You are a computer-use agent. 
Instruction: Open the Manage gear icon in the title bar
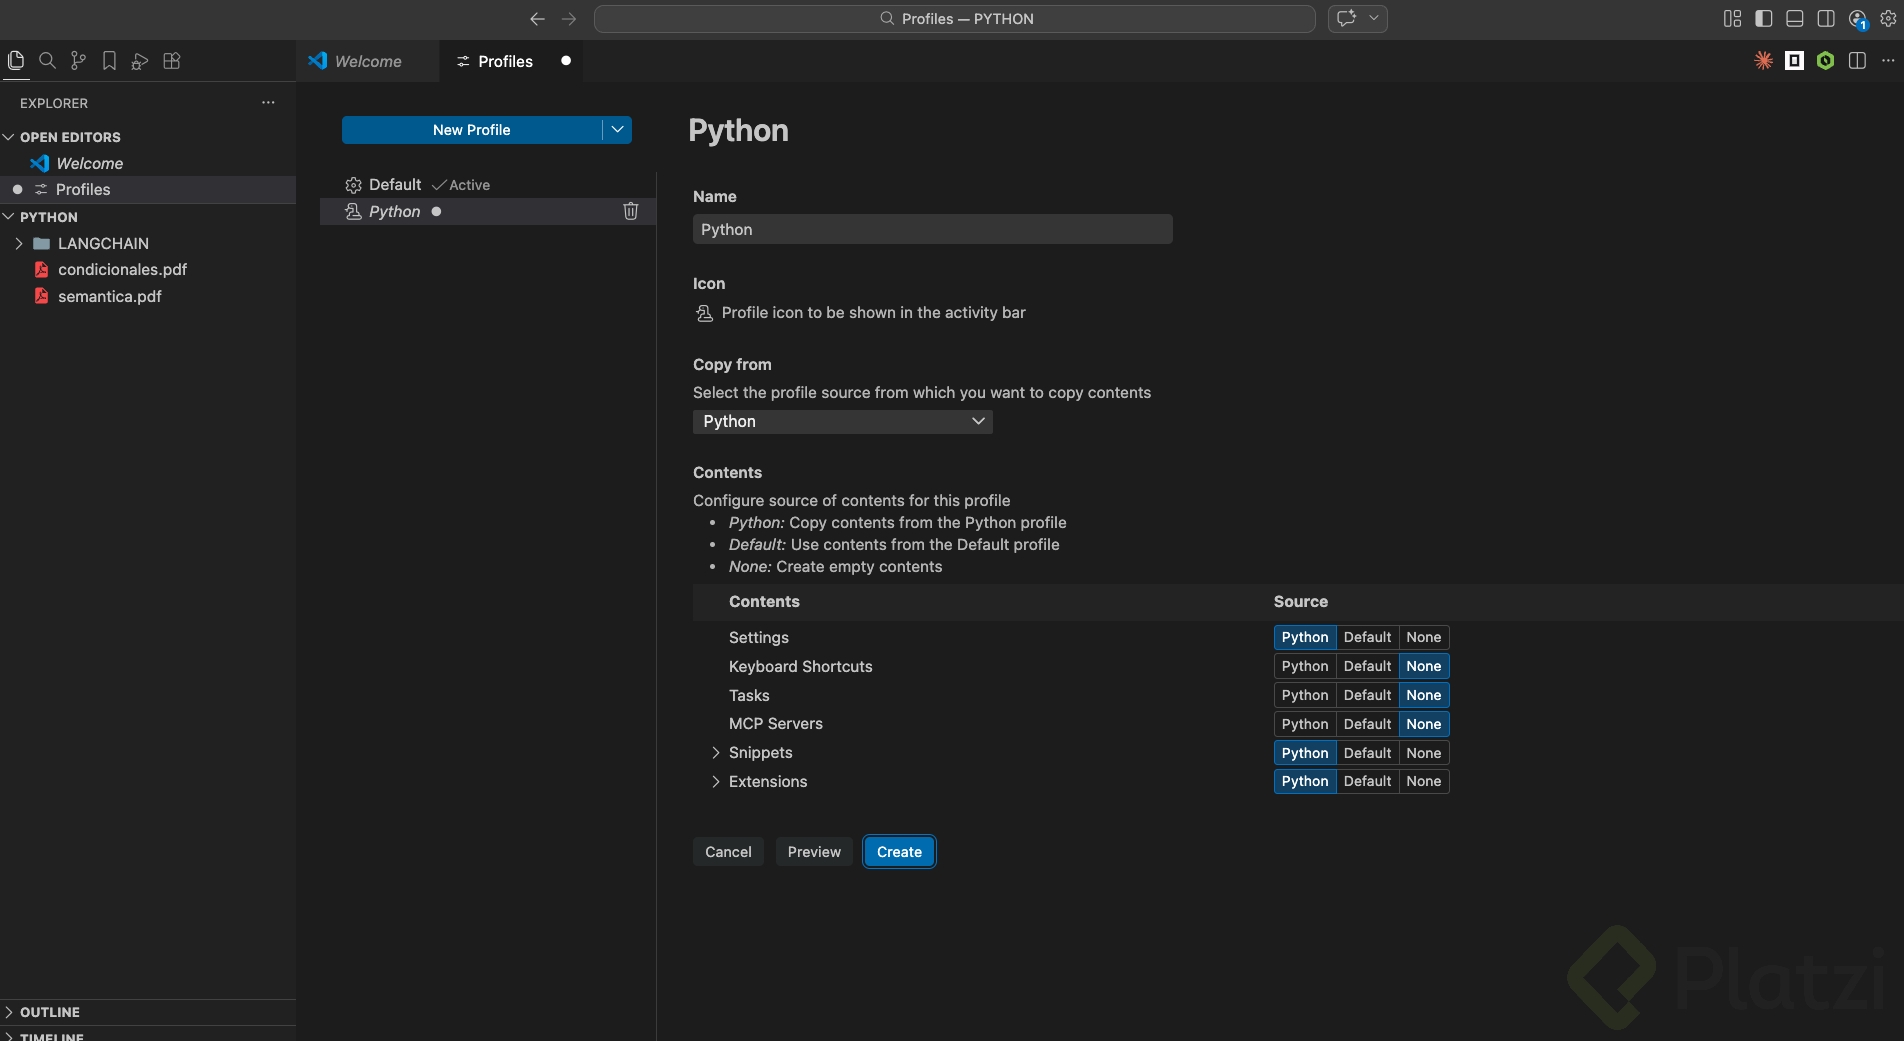click(1888, 19)
